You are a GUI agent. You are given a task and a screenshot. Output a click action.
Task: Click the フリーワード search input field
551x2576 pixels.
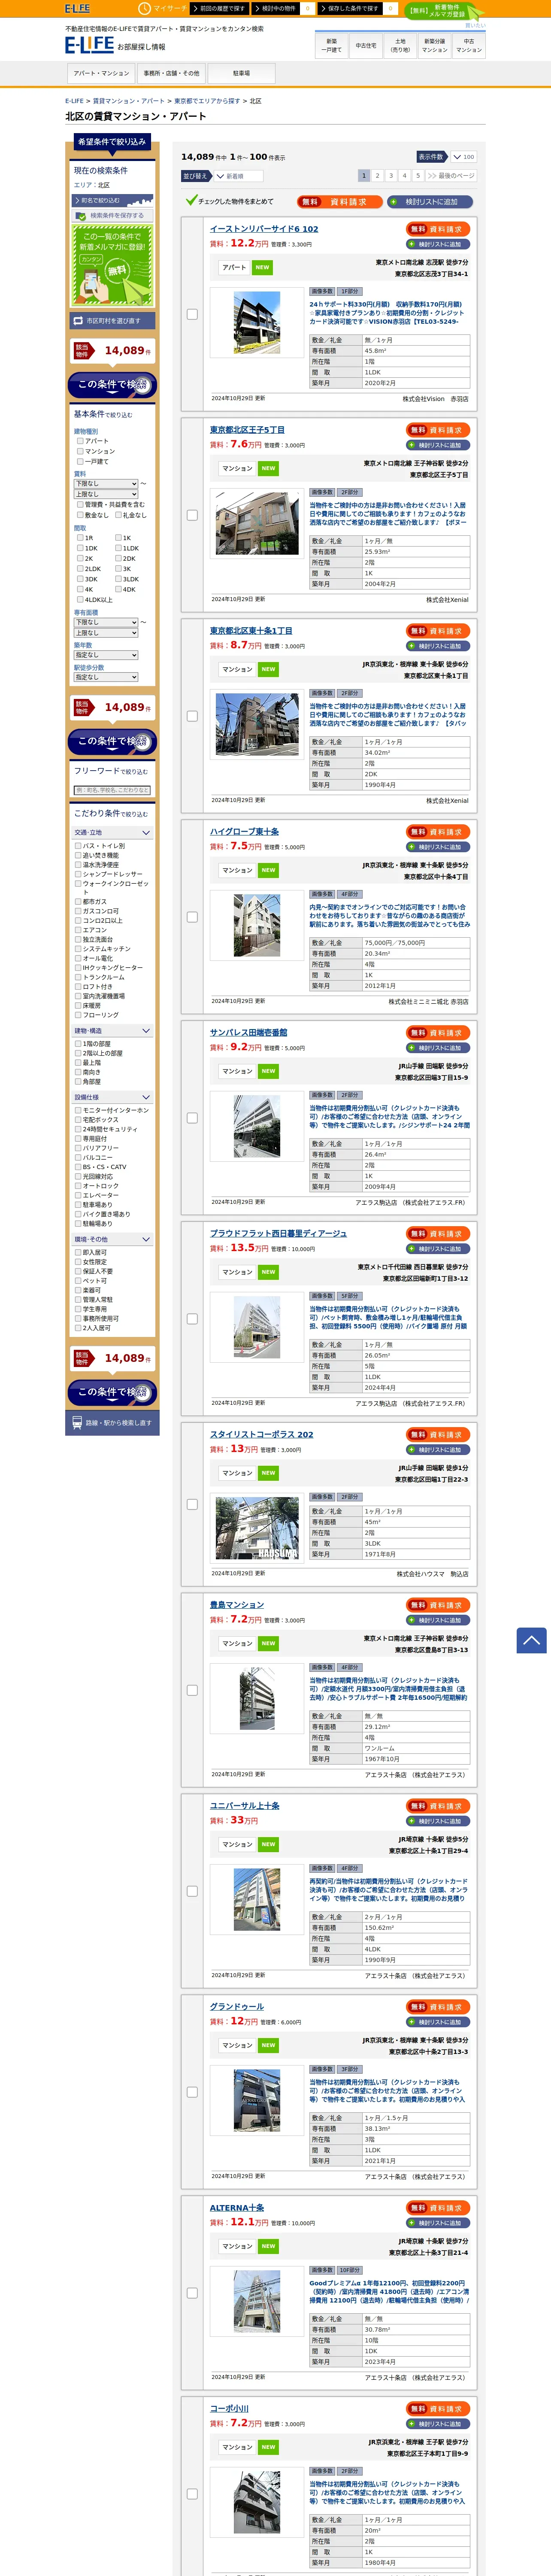pos(112,790)
